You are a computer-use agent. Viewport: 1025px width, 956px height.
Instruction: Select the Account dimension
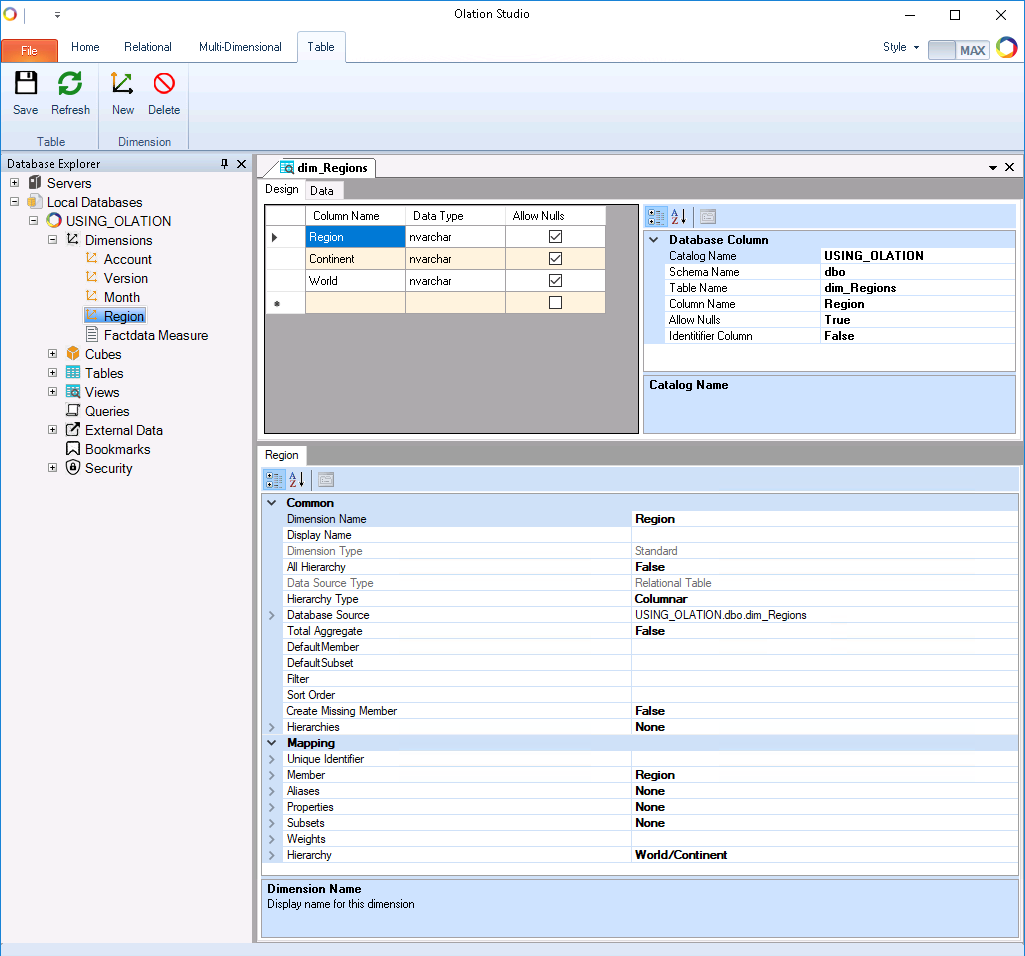[x=127, y=259]
